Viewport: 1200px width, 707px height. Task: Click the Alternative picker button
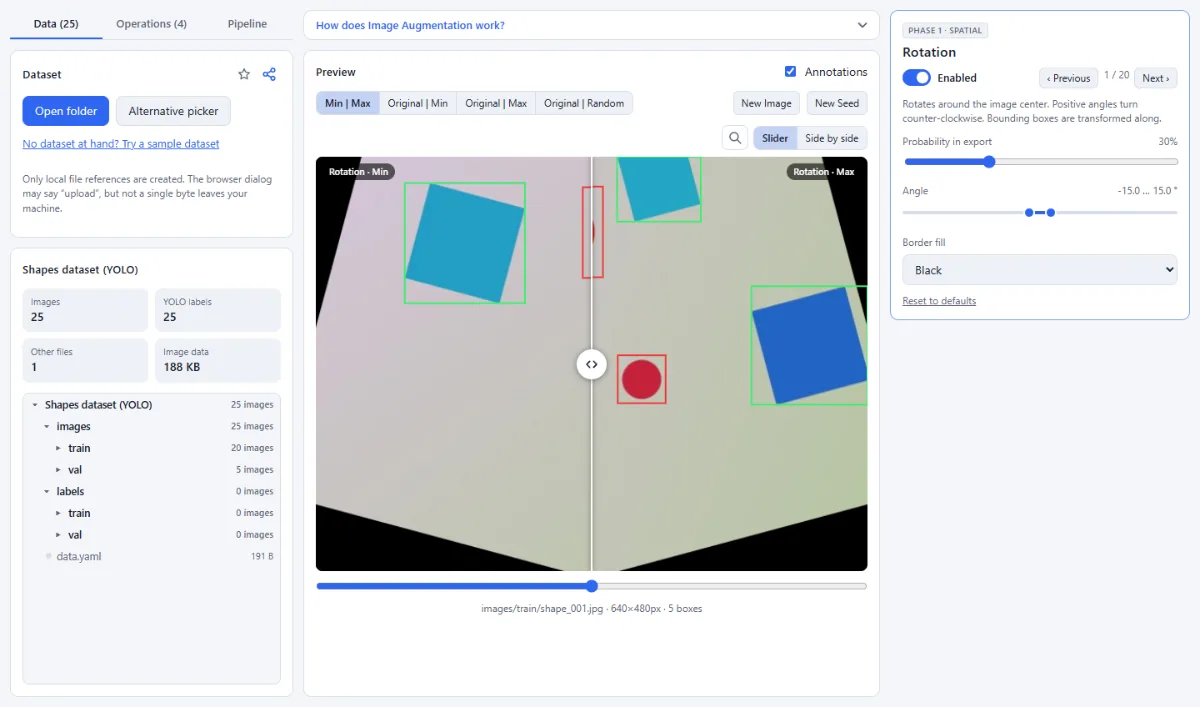click(x=174, y=111)
